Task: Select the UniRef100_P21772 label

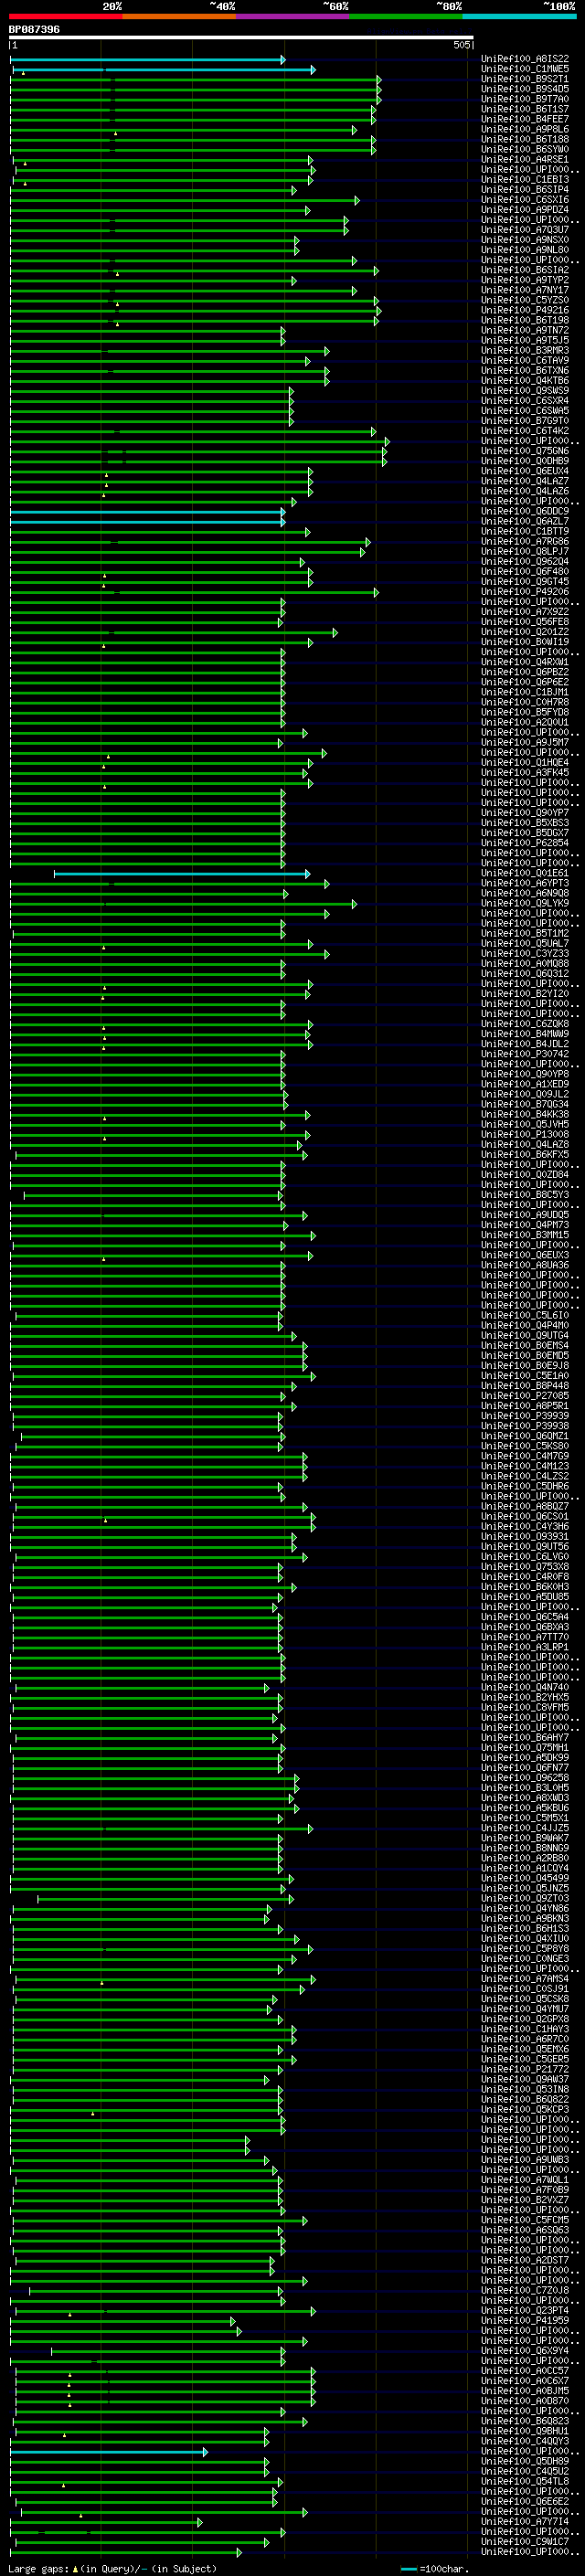Action: [525, 2070]
